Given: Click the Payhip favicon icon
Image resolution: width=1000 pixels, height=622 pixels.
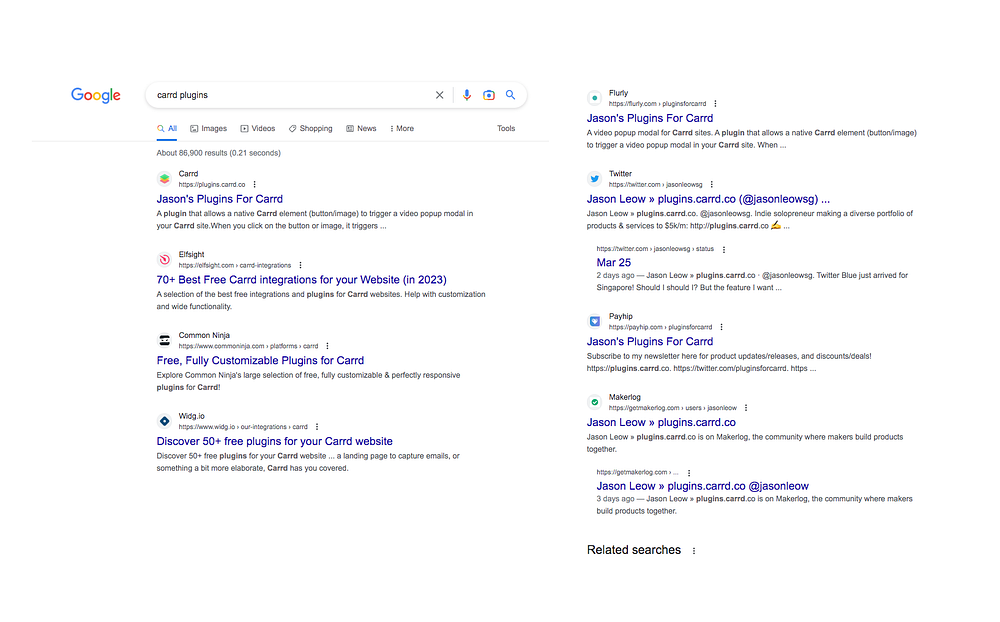Looking at the screenshot, I should 594,321.
